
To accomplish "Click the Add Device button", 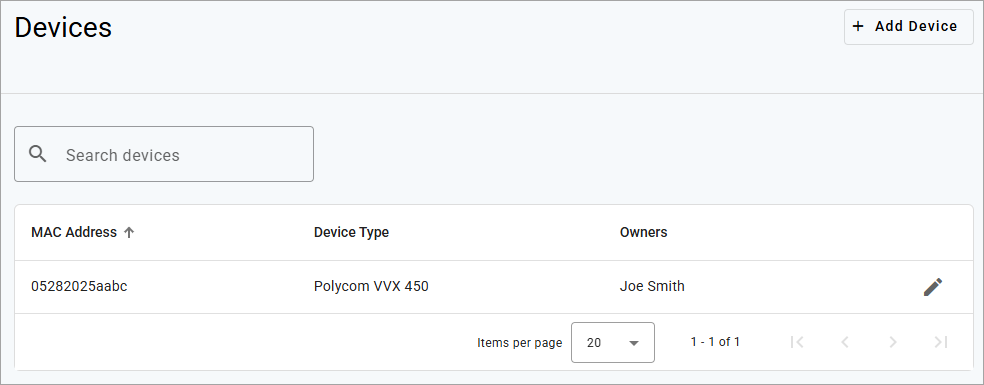I will pyautogui.click(x=909, y=26).
